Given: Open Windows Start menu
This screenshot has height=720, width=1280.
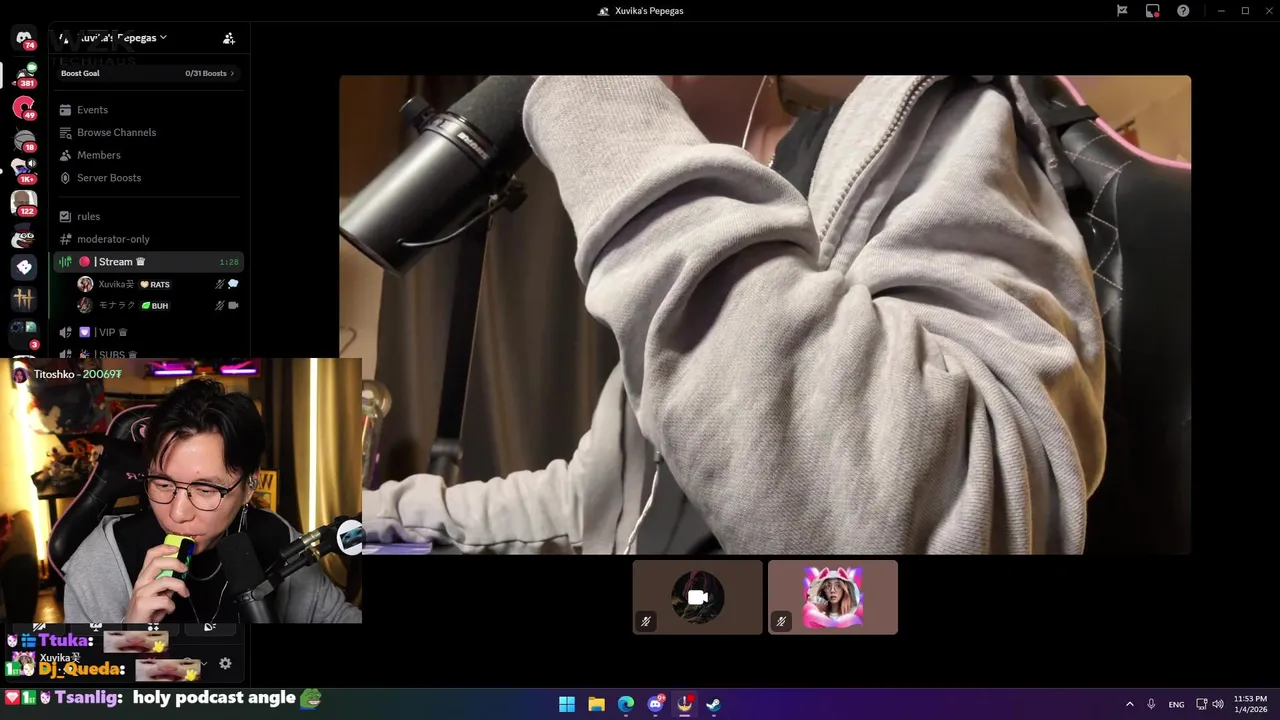Looking at the screenshot, I should [567, 704].
